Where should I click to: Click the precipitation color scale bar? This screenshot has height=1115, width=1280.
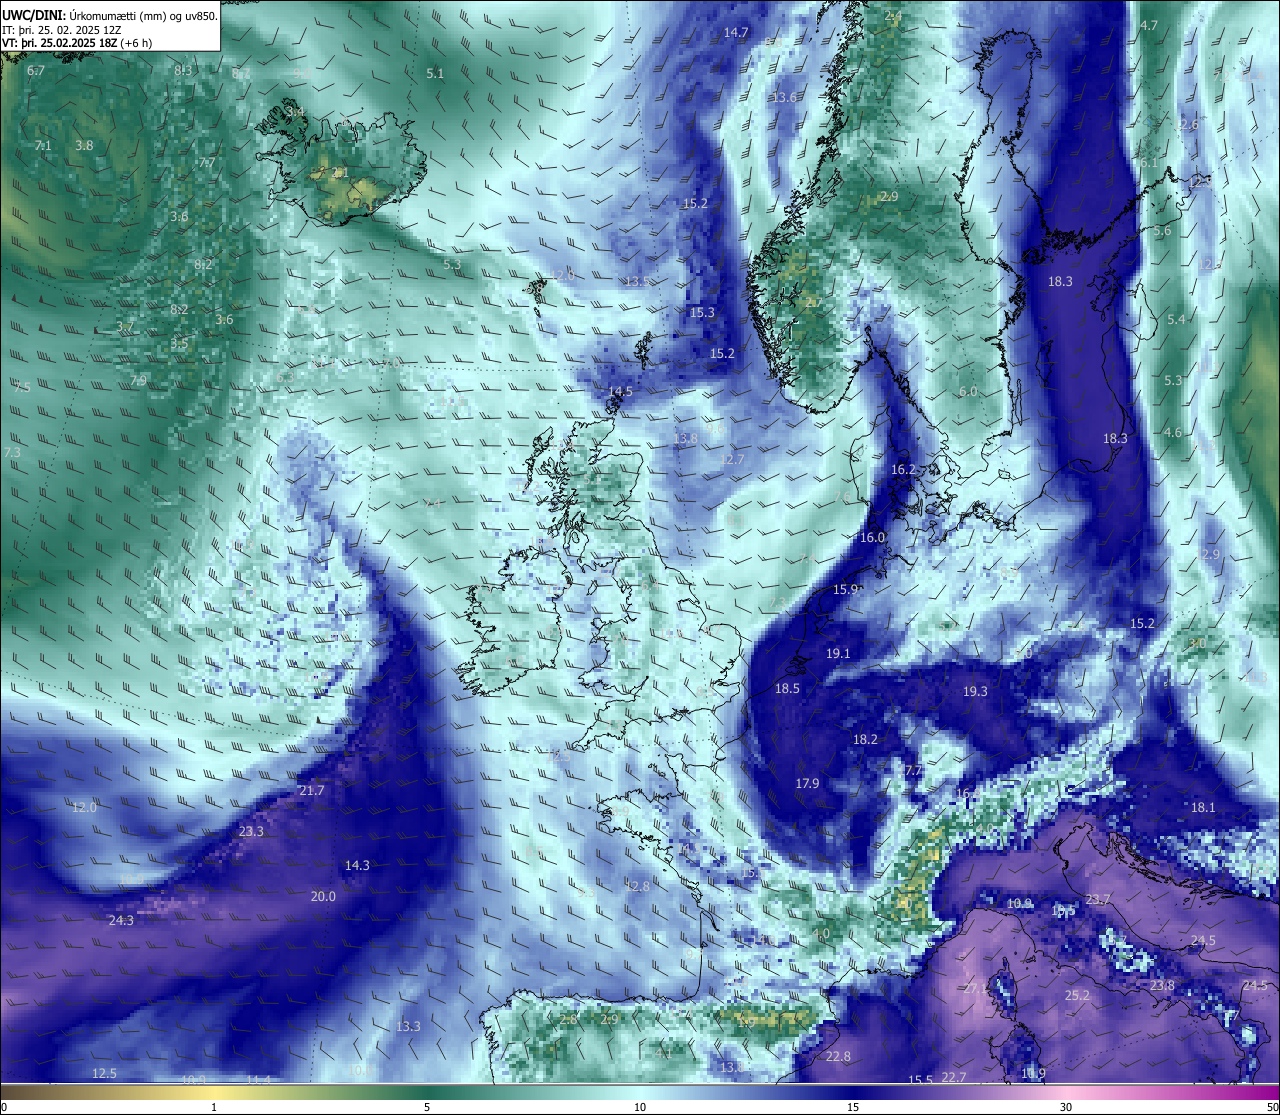click(640, 1091)
